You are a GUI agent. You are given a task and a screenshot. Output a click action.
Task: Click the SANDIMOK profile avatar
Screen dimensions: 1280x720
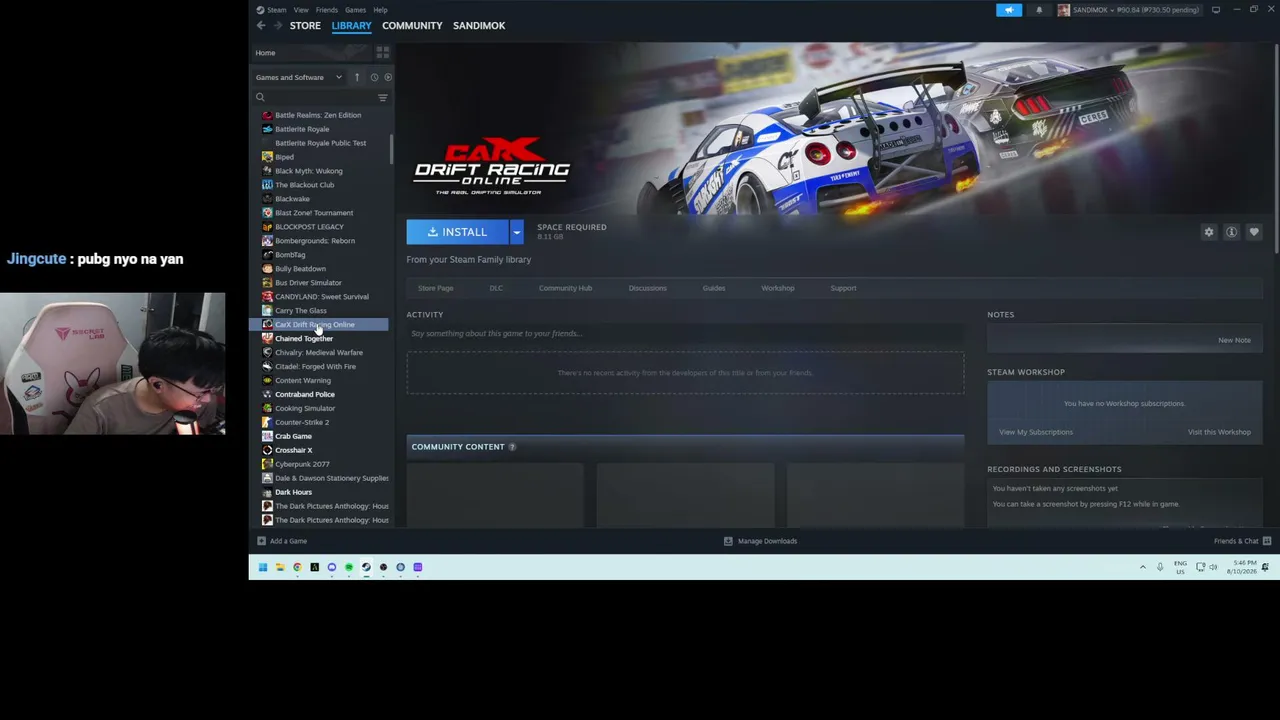(1063, 10)
